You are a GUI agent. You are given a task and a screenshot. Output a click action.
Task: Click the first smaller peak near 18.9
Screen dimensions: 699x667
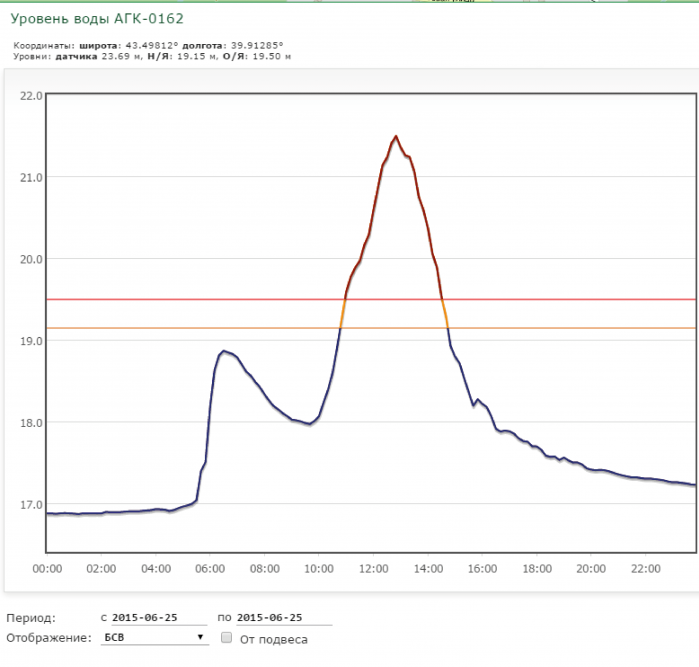(x=224, y=351)
